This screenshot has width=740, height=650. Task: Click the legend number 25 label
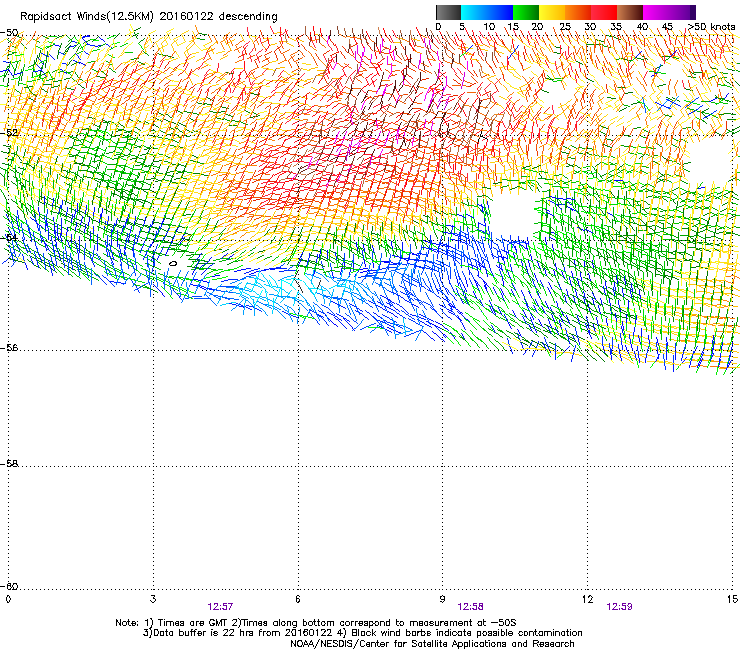point(565,27)
